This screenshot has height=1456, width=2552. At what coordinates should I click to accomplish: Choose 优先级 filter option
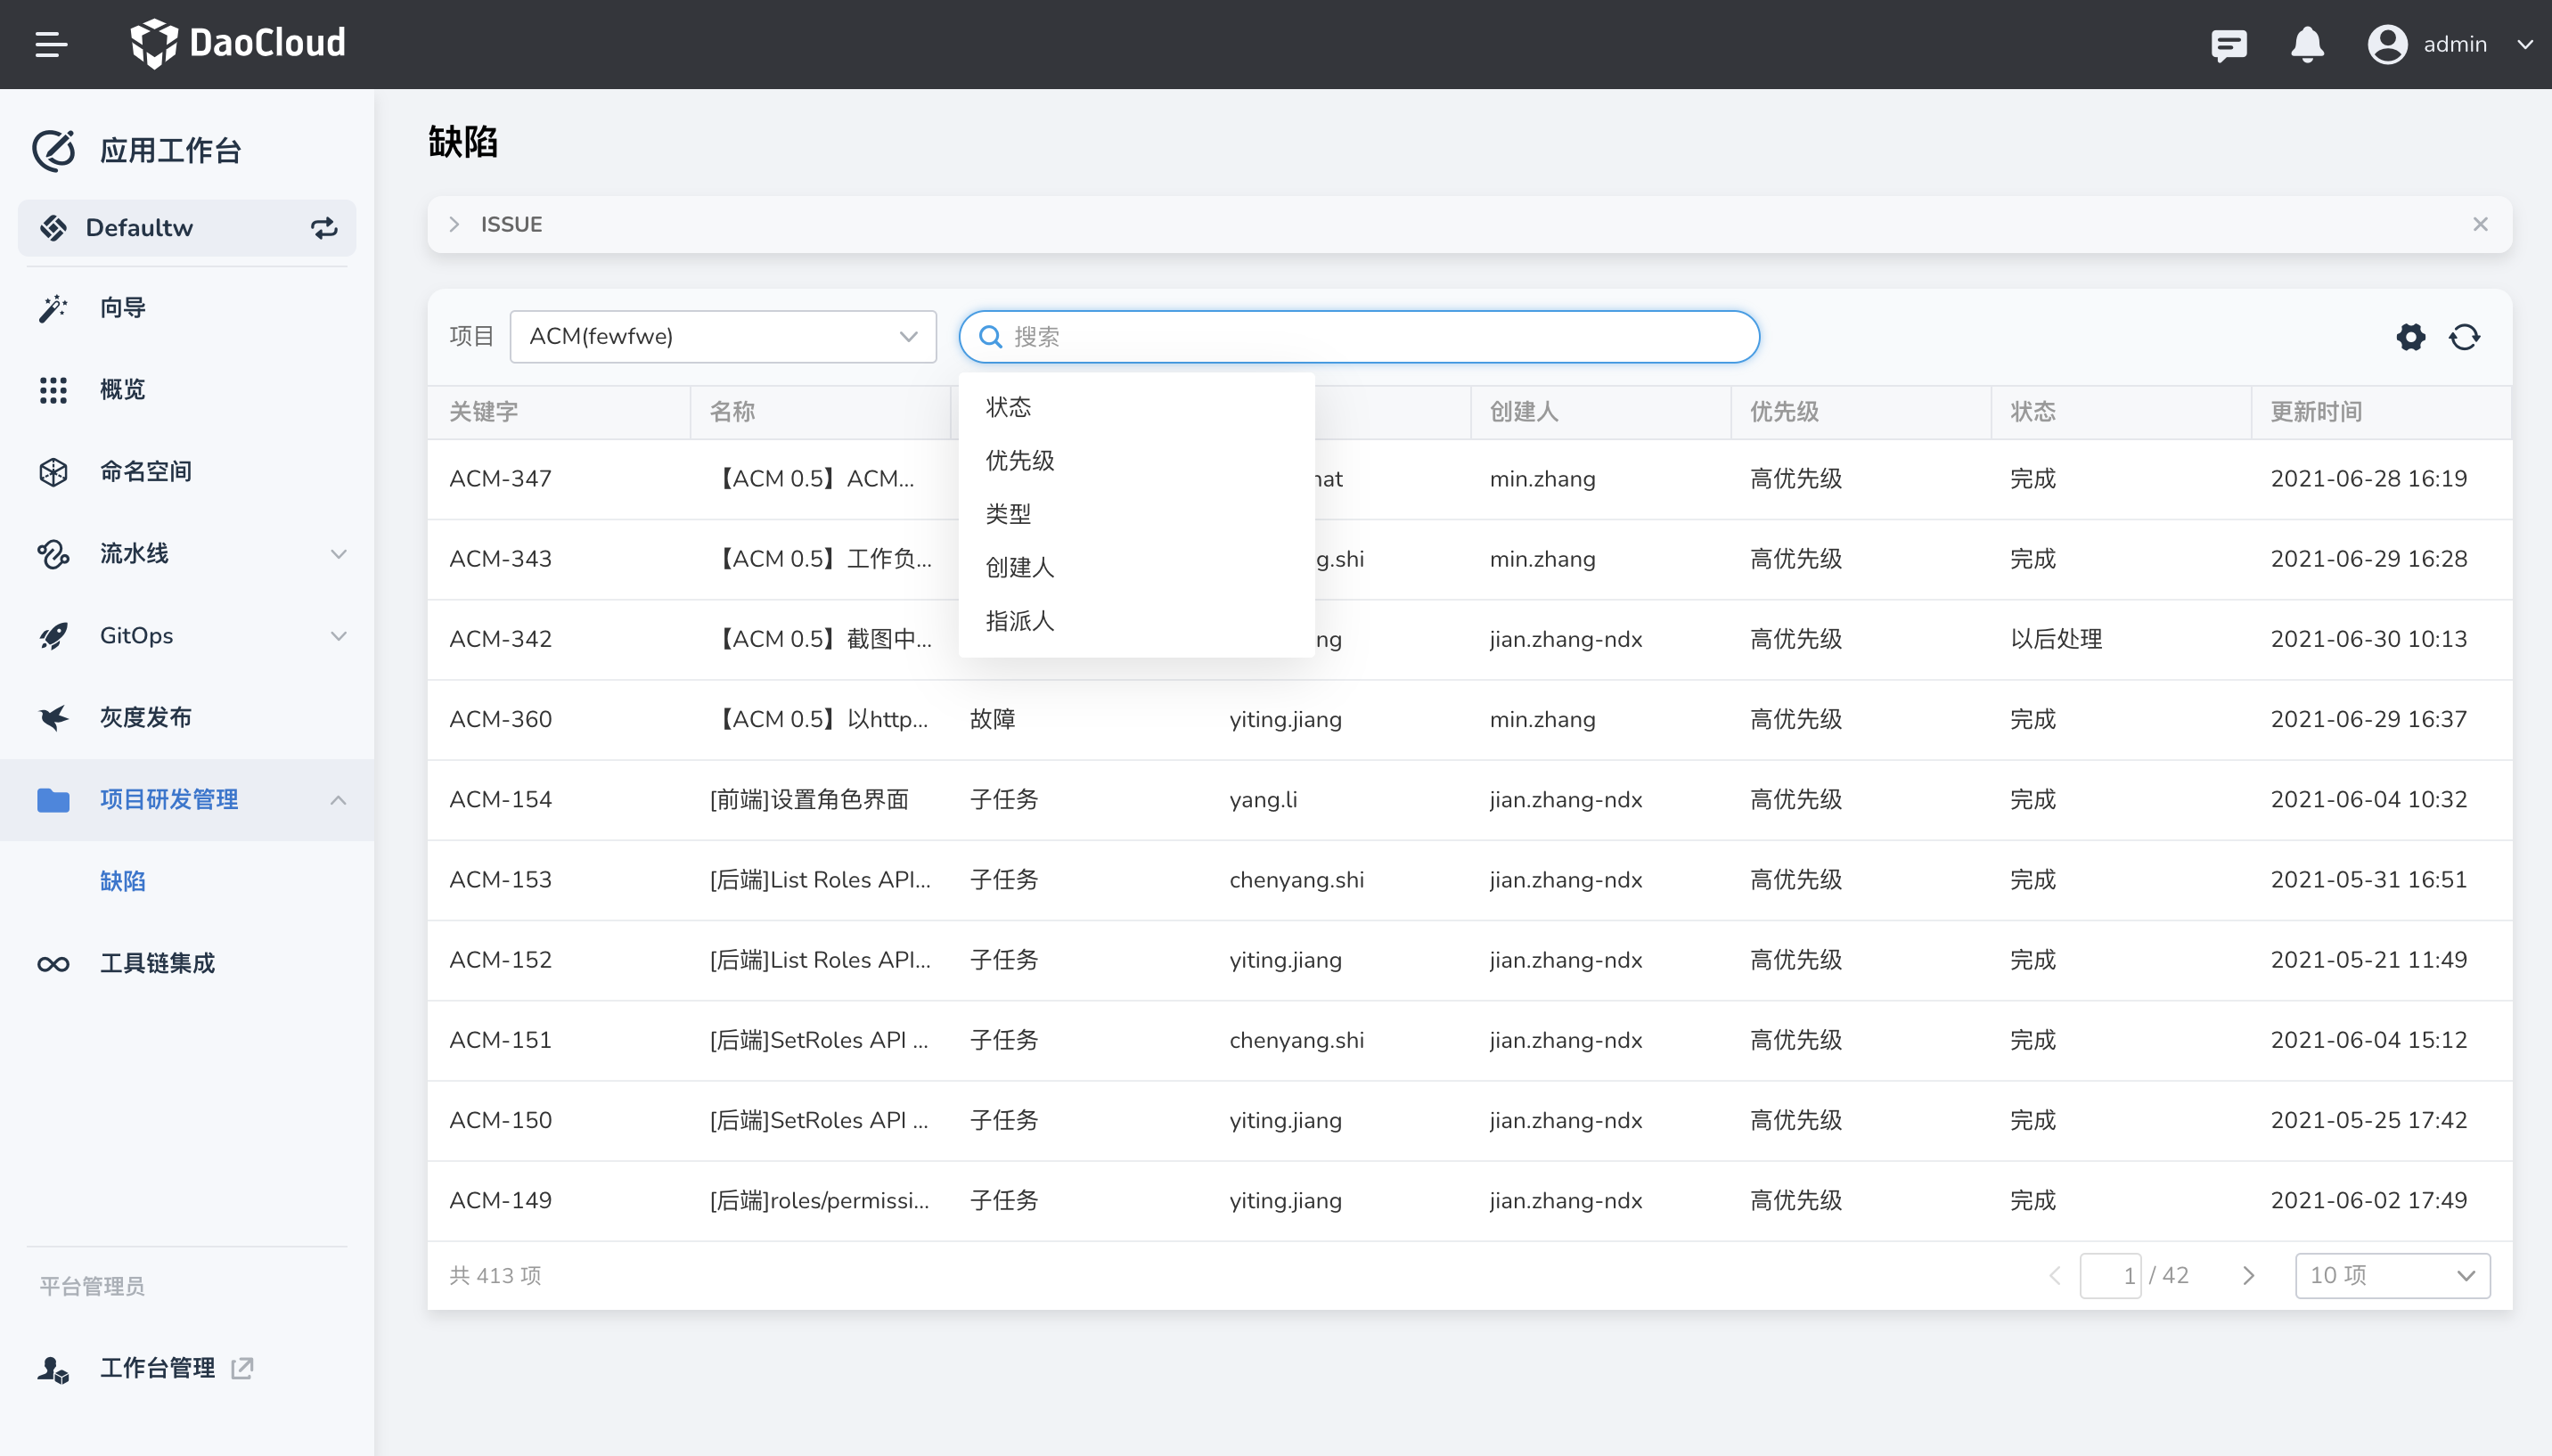pos(1136,461)
